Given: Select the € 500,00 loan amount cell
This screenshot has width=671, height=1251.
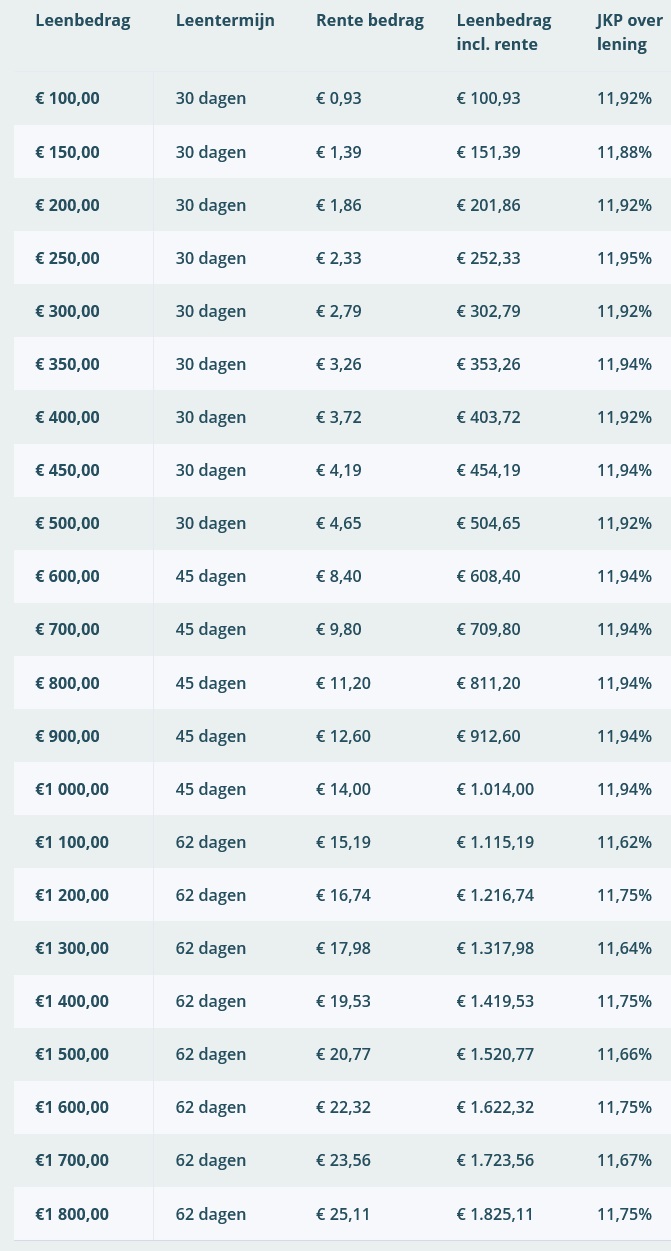Looking at the screenshot, I should pyautogui.click(x=68, y=523).
